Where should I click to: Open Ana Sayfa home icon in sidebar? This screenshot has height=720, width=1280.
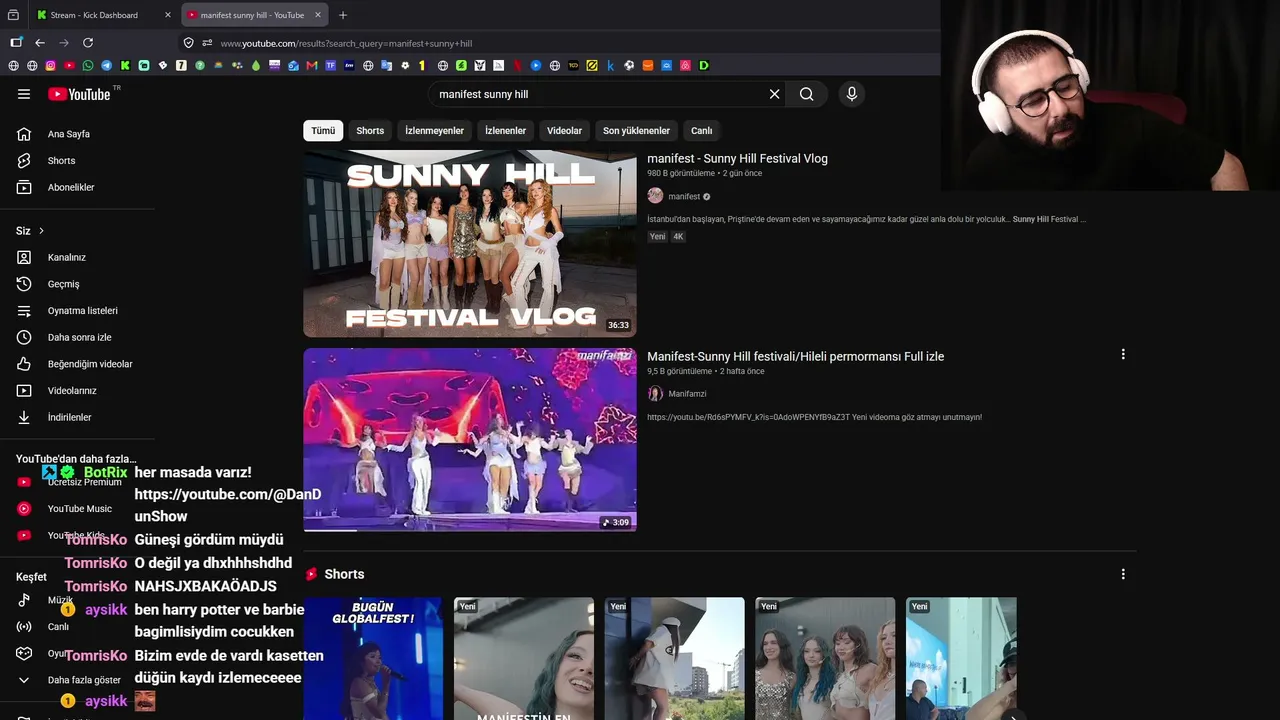[24, 134]
